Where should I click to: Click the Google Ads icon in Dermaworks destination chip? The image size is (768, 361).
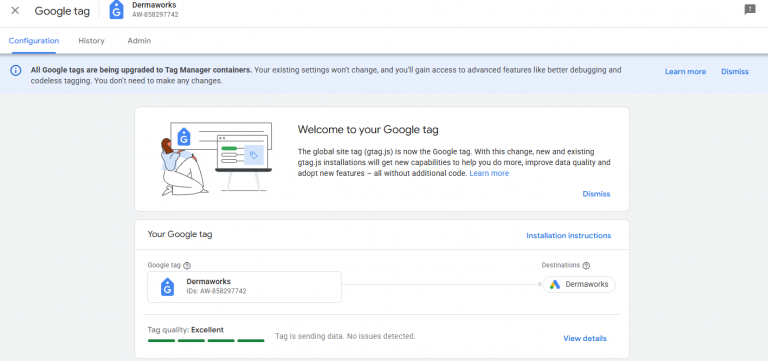coord(554,285)
